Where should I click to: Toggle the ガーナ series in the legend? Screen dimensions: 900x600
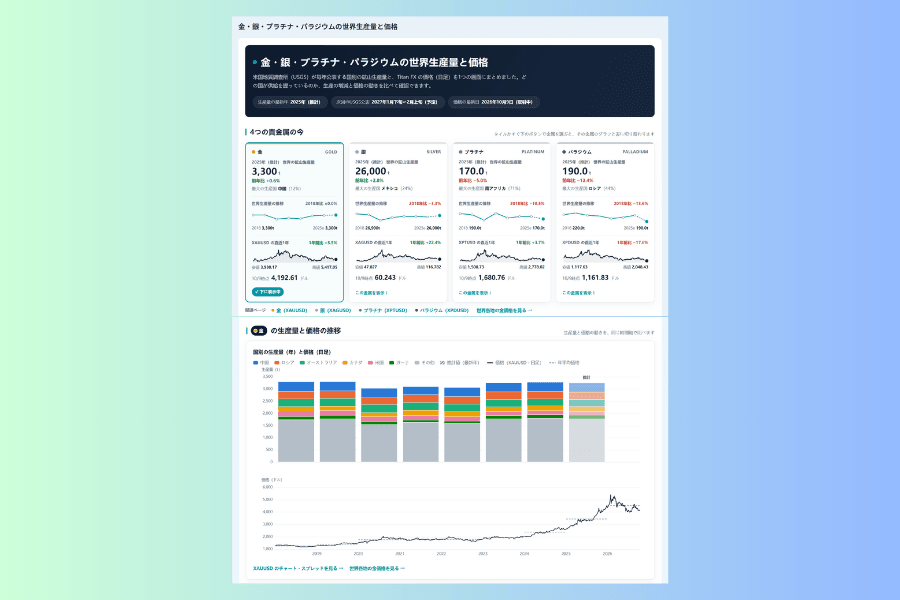coord(399,363)
